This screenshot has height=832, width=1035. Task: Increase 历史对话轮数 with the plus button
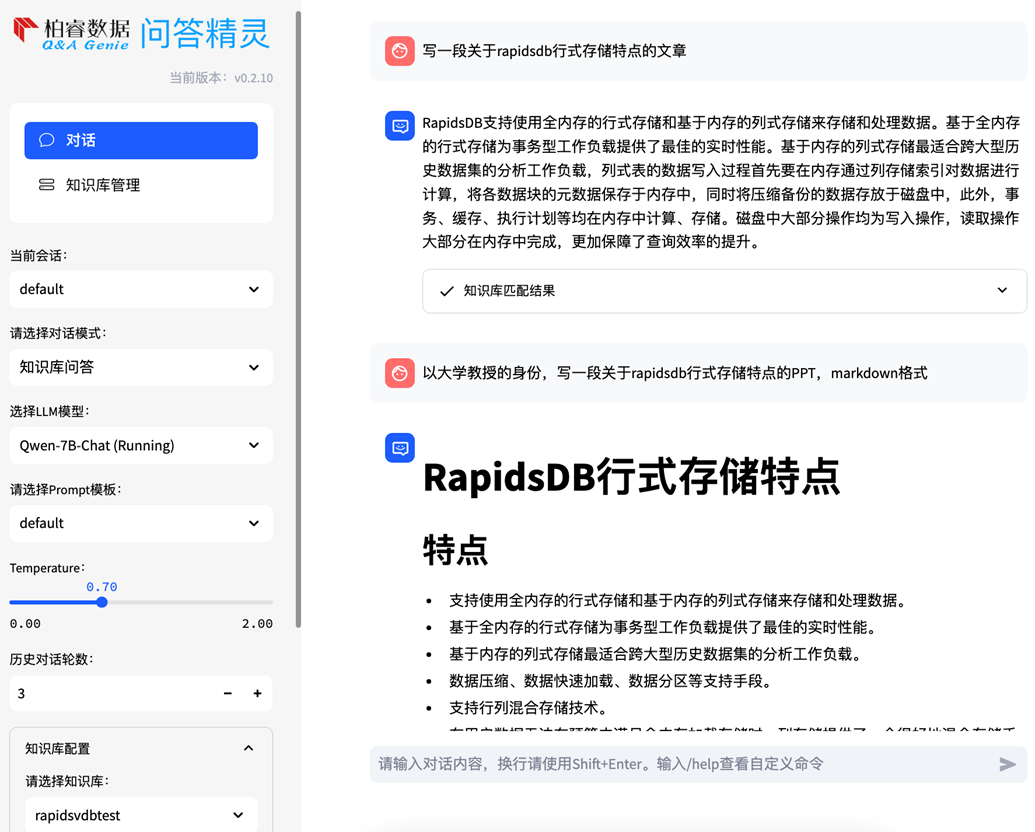click(257, 693)
